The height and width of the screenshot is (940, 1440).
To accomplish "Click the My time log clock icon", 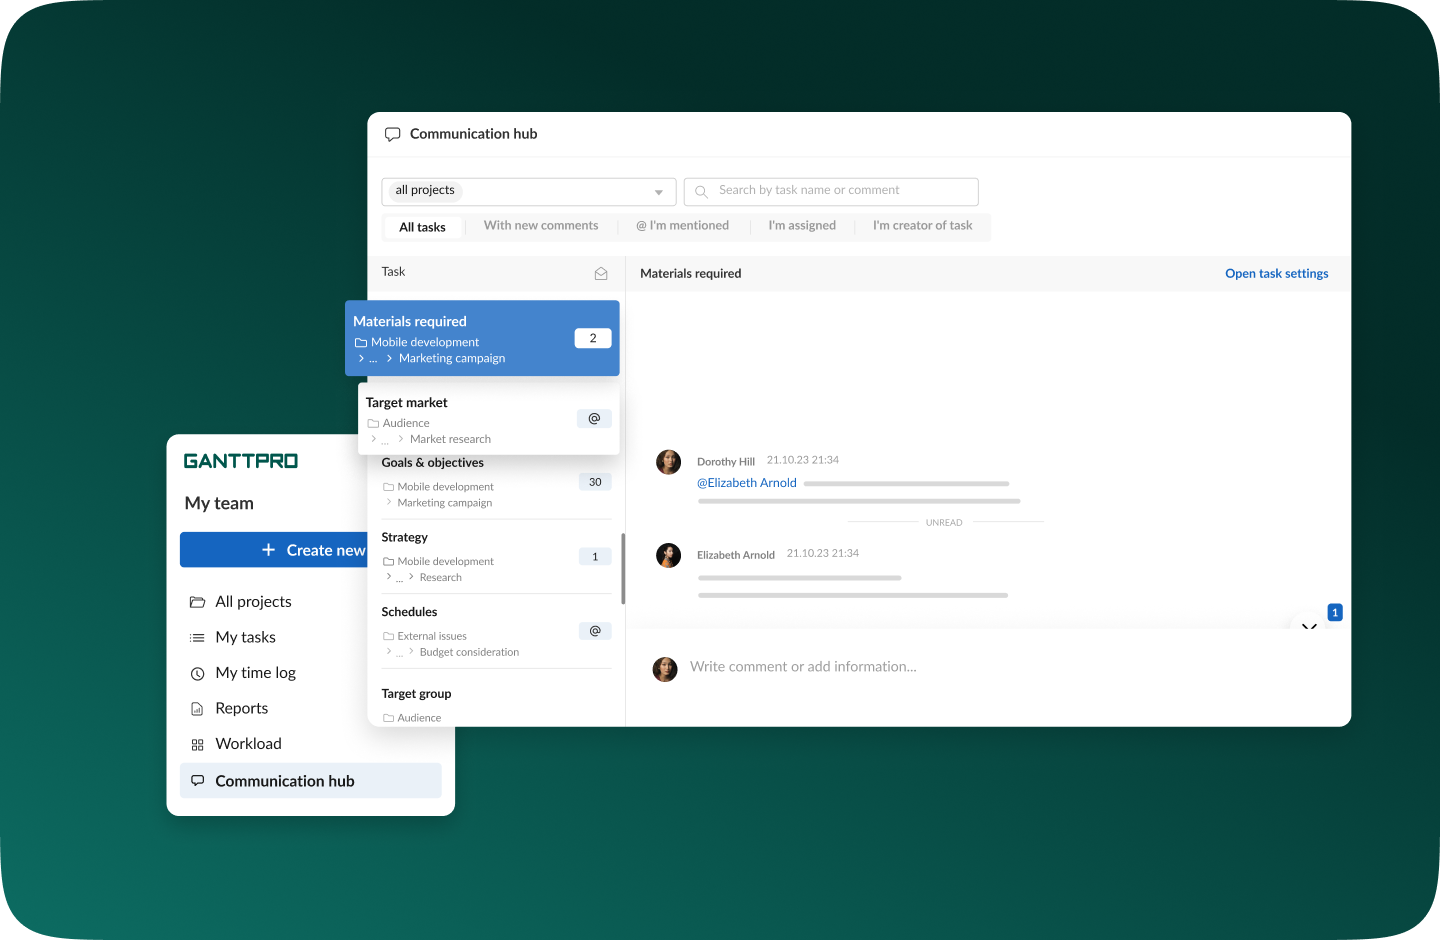I will click(197, 674).
